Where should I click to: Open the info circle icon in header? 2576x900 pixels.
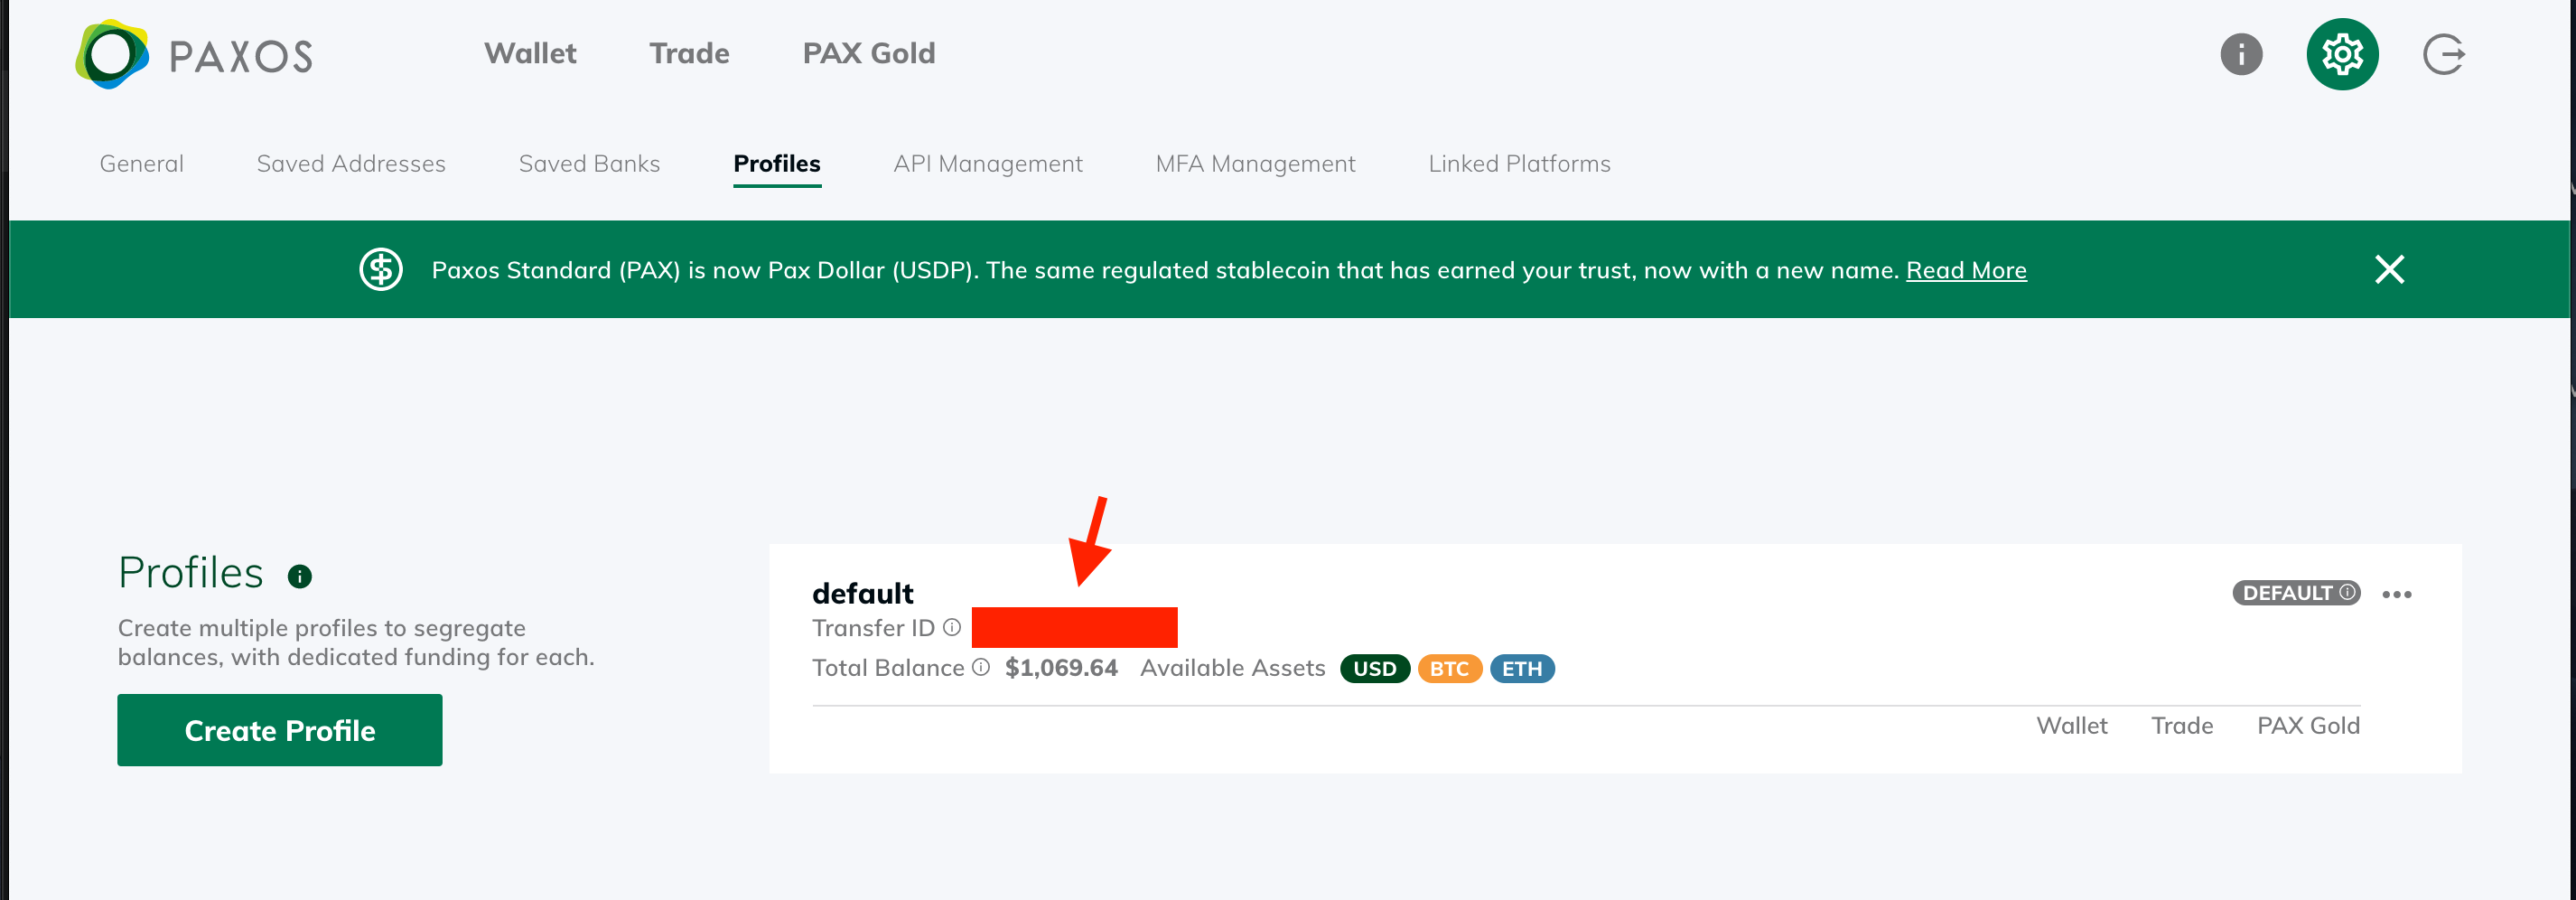coord(2241,54)
